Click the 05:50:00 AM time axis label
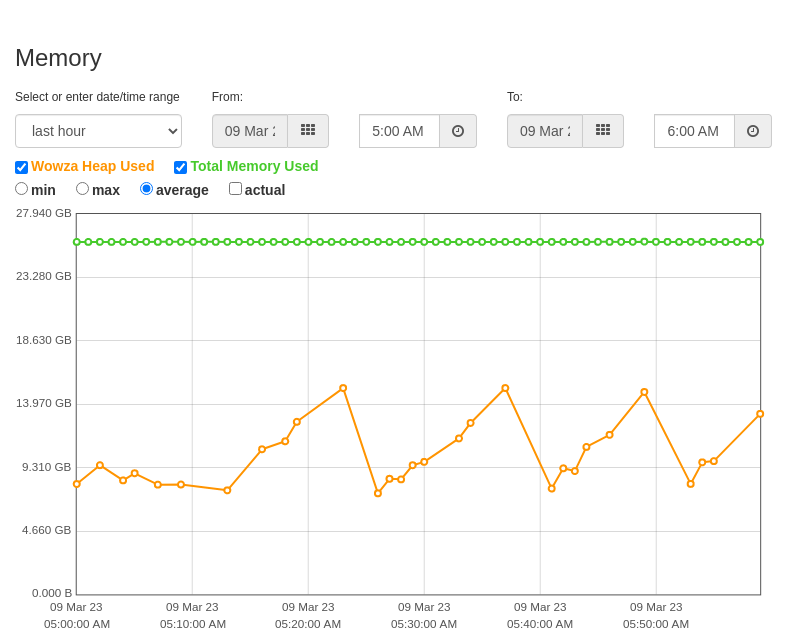Image resolution: width=787 pixels, height=634 pixels. tap(656, 624)
